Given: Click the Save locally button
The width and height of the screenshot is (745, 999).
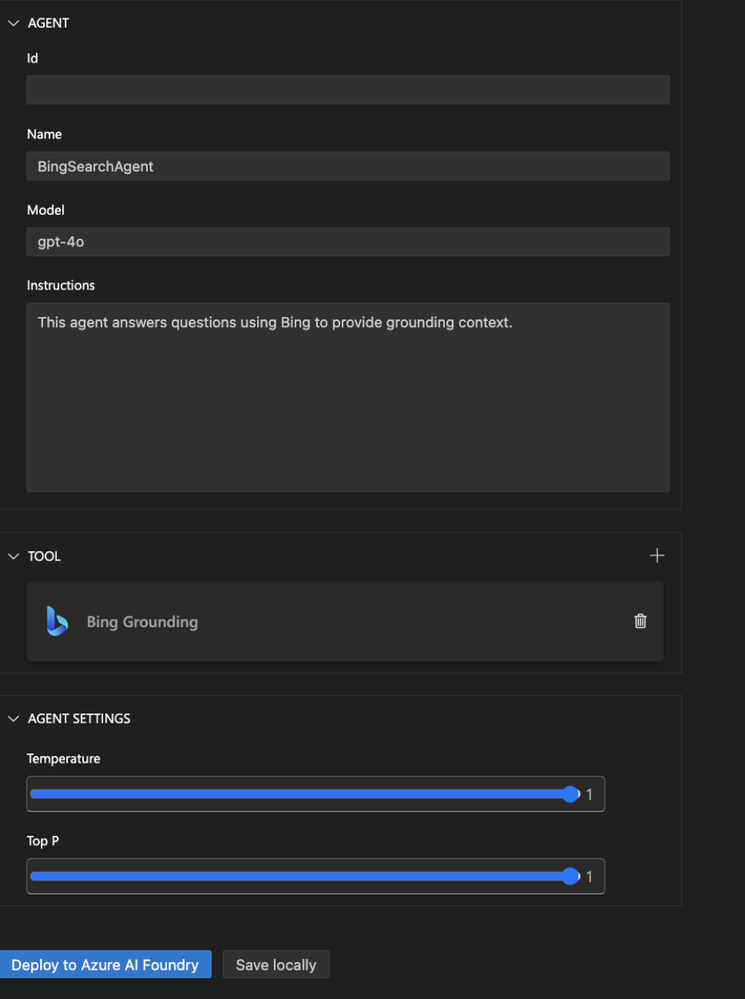Looking at the screenshot, I should point(276,965).
